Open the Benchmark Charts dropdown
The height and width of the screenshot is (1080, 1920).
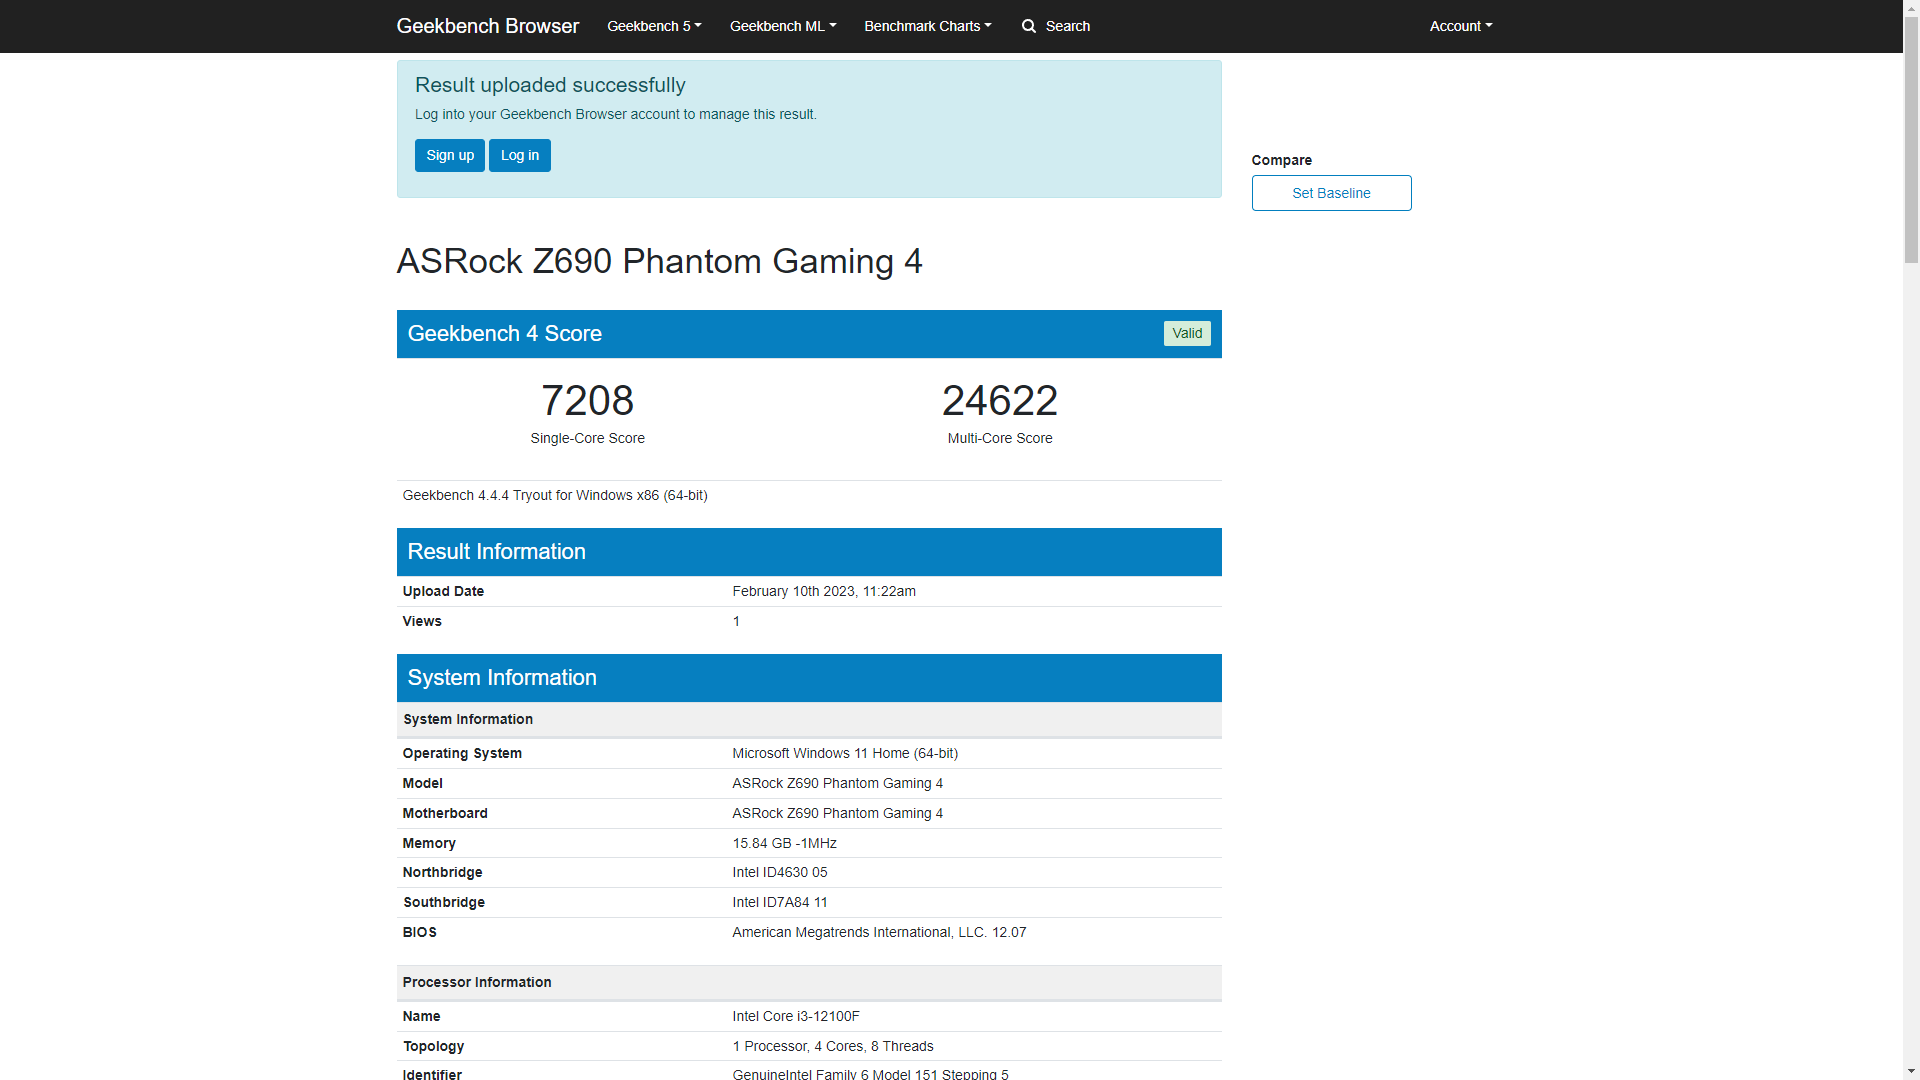click(928, 26)
